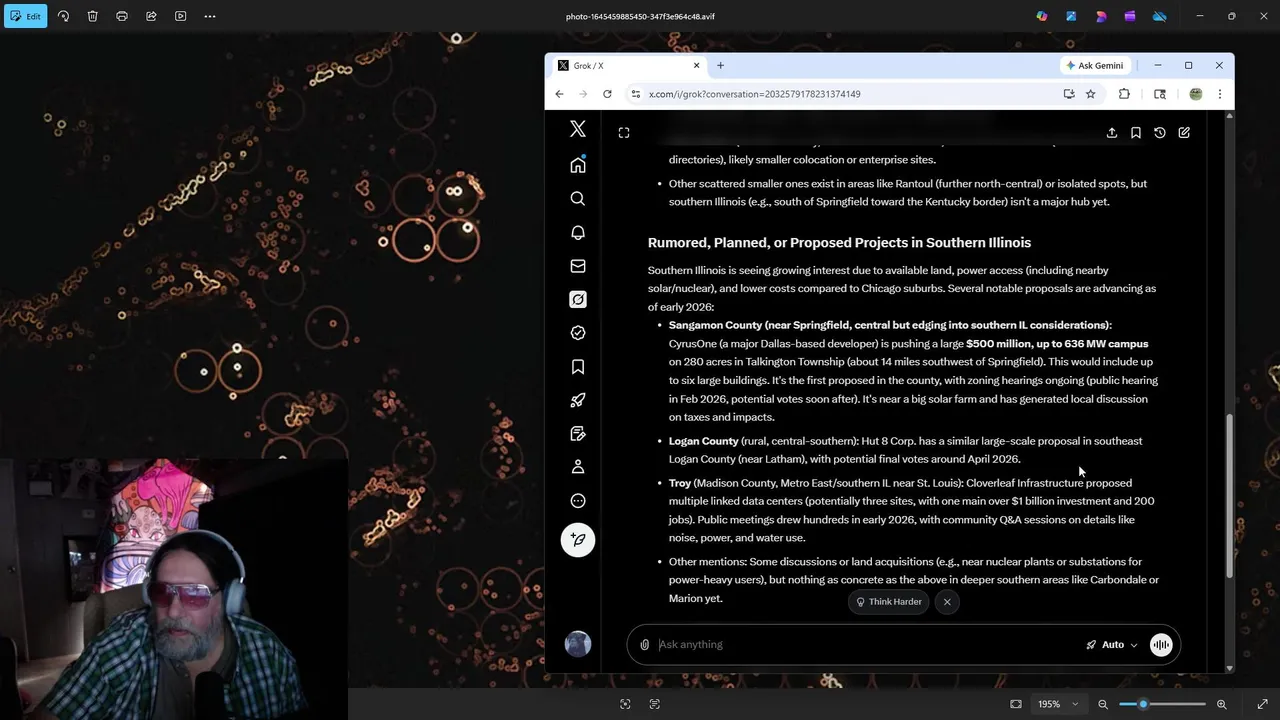Delete the photo with trash icon

[92, 16]
